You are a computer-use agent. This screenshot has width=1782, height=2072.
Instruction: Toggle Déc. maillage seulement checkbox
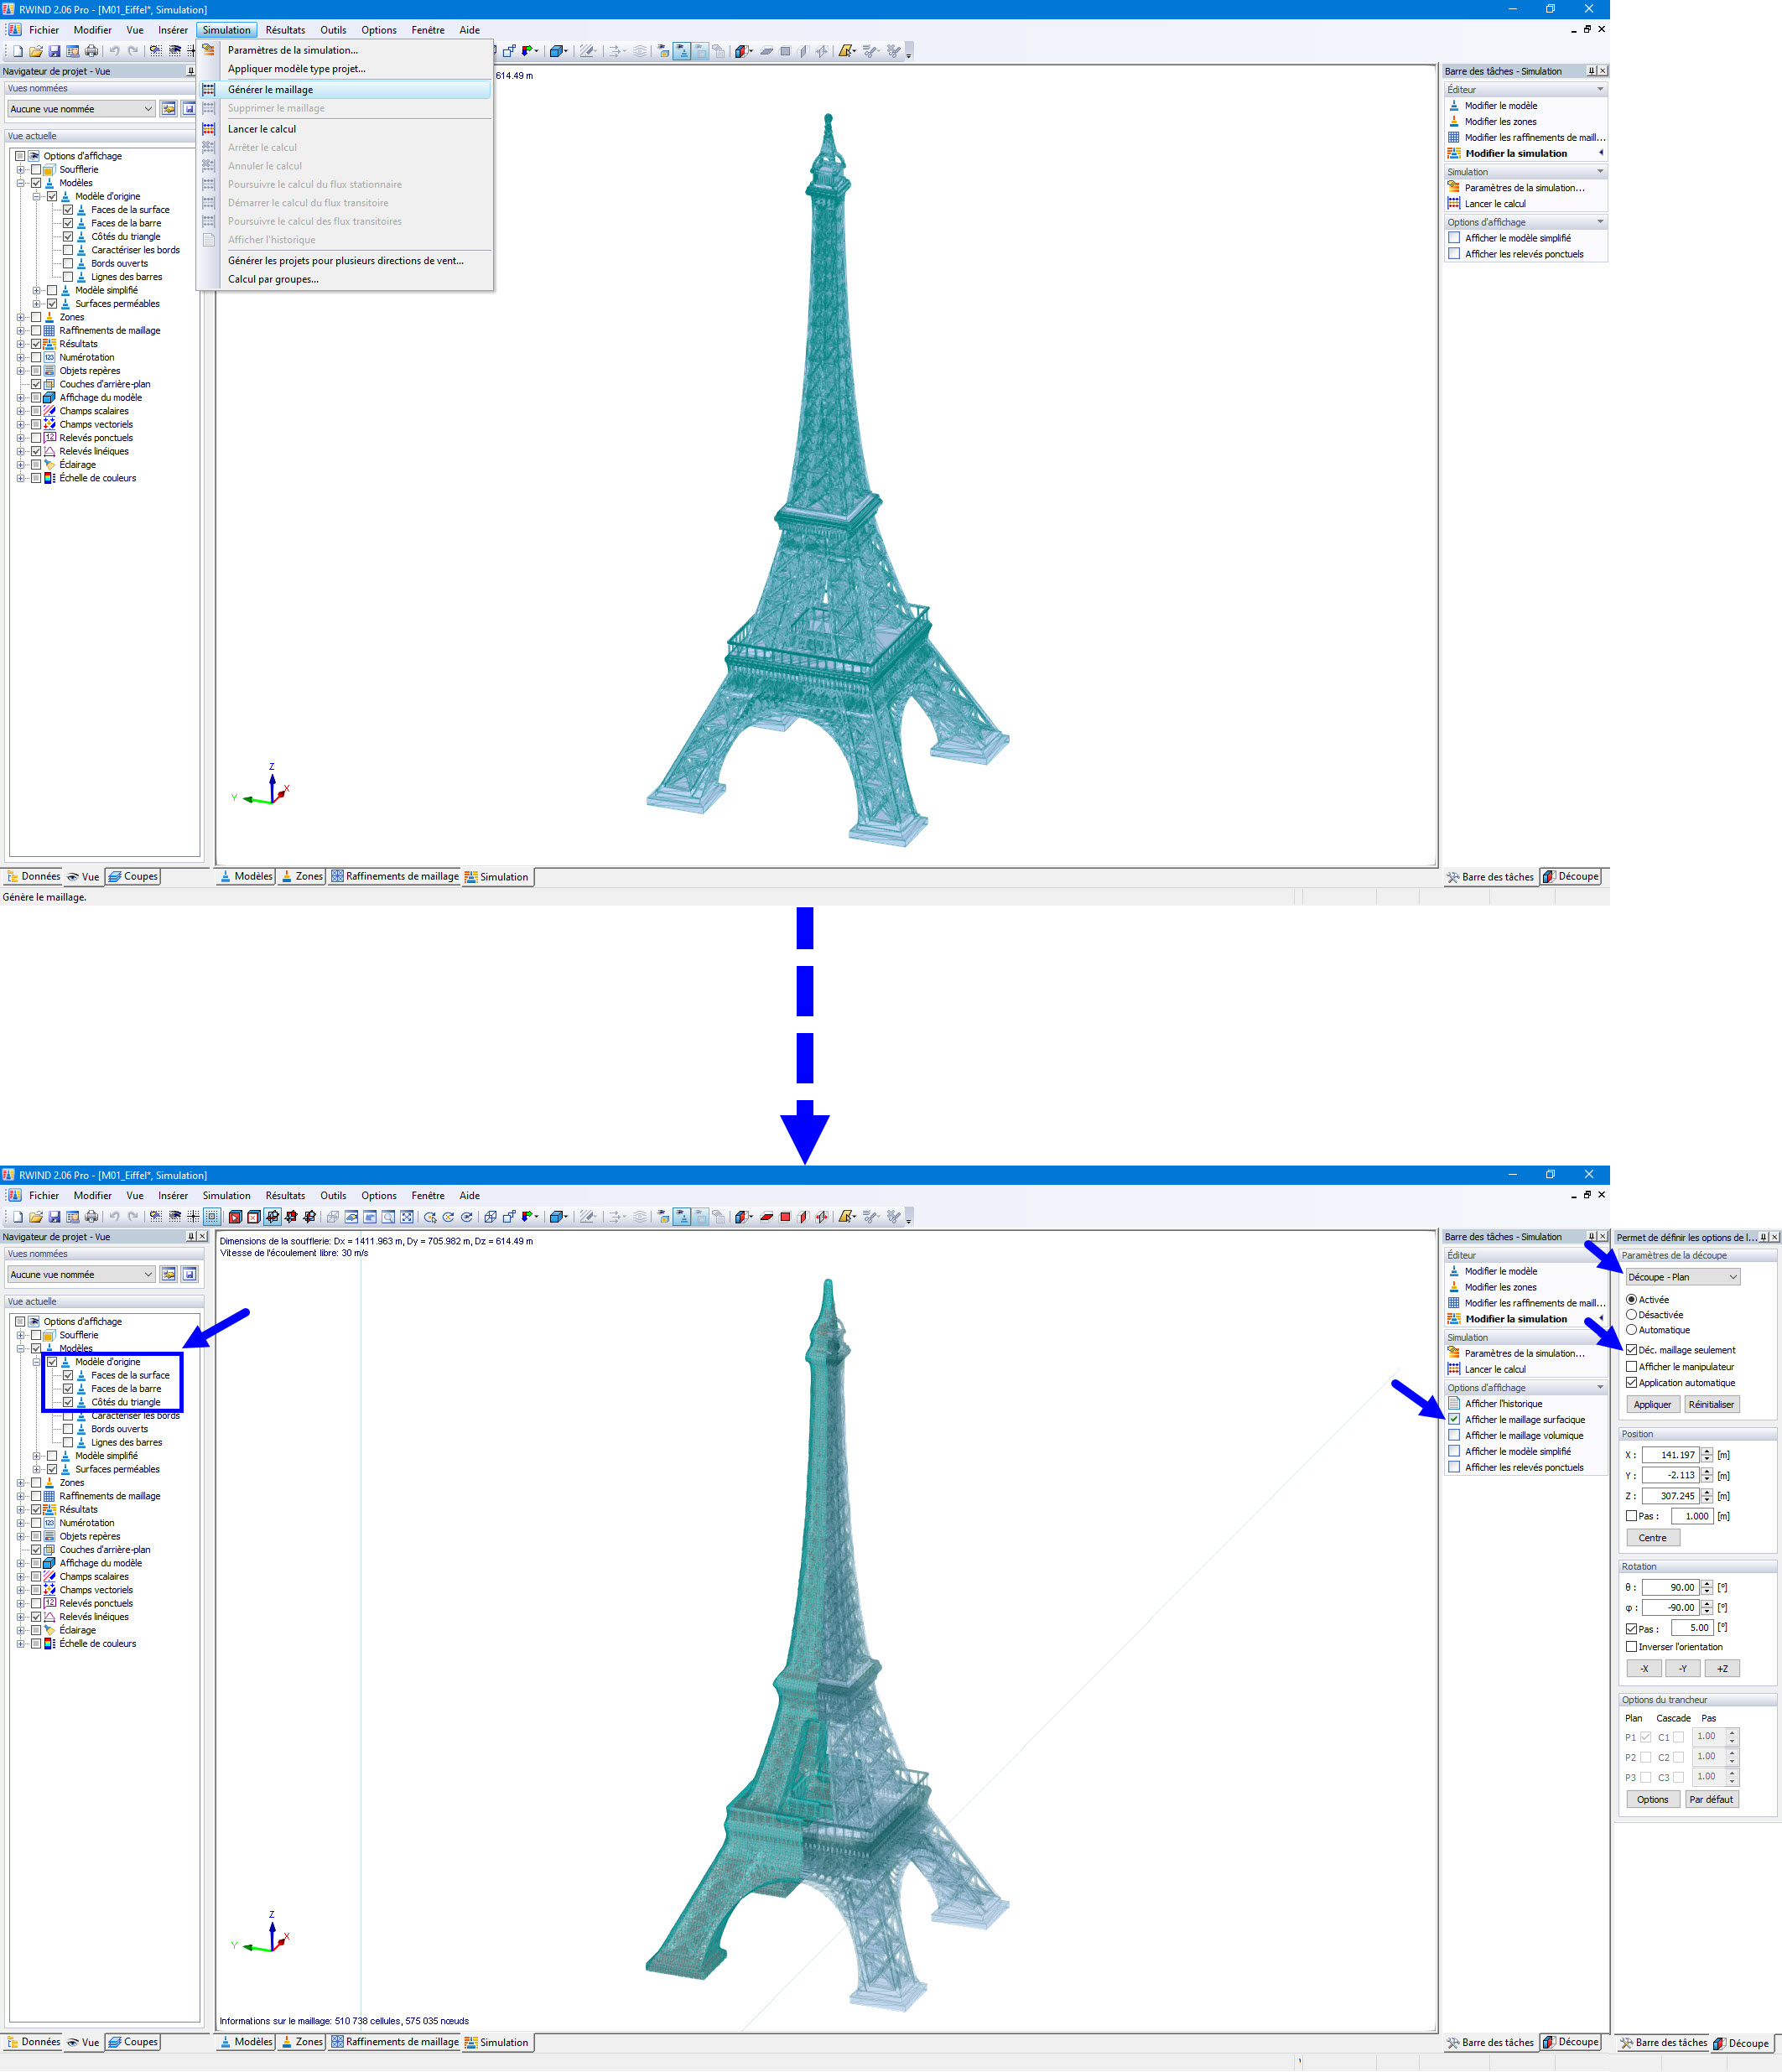tap(1631, 1350)
